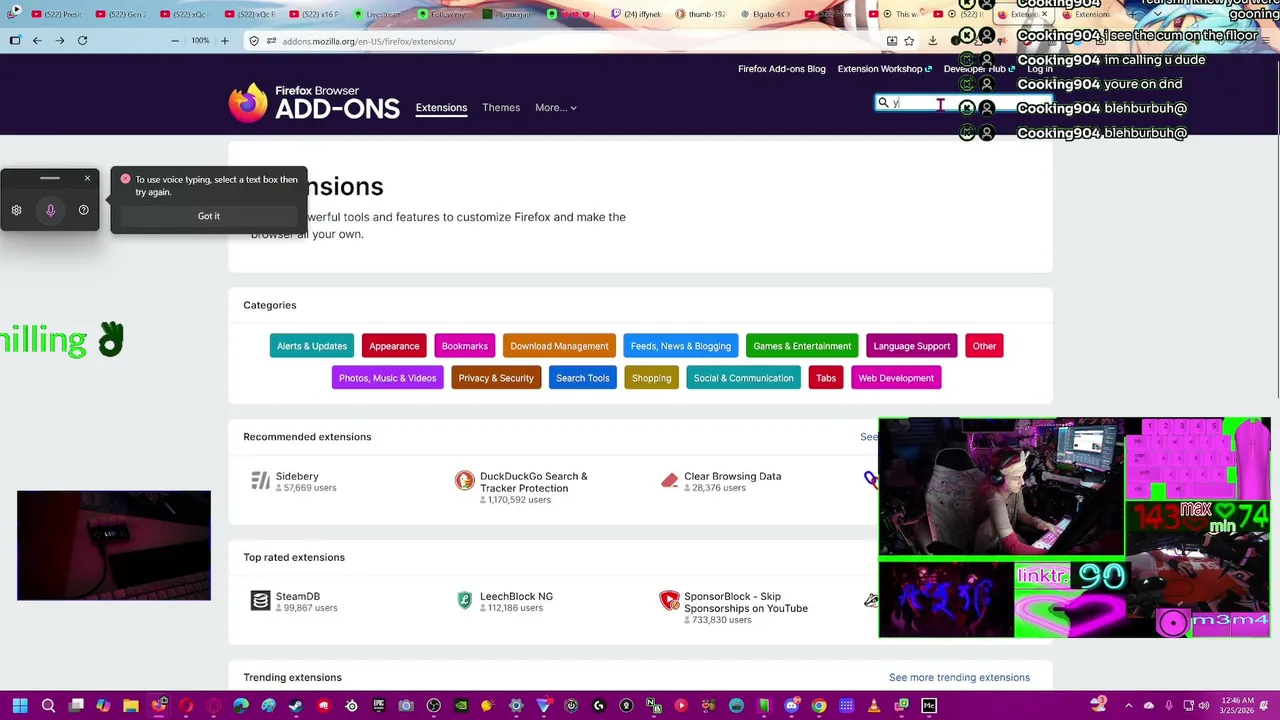Show hidden system tray icons chevron
1280x720 pixels.
point(1129,706)
